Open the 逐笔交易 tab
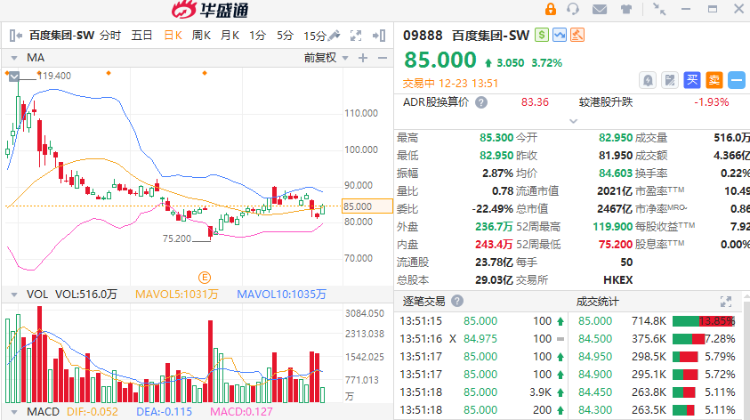 coord(424,301)
